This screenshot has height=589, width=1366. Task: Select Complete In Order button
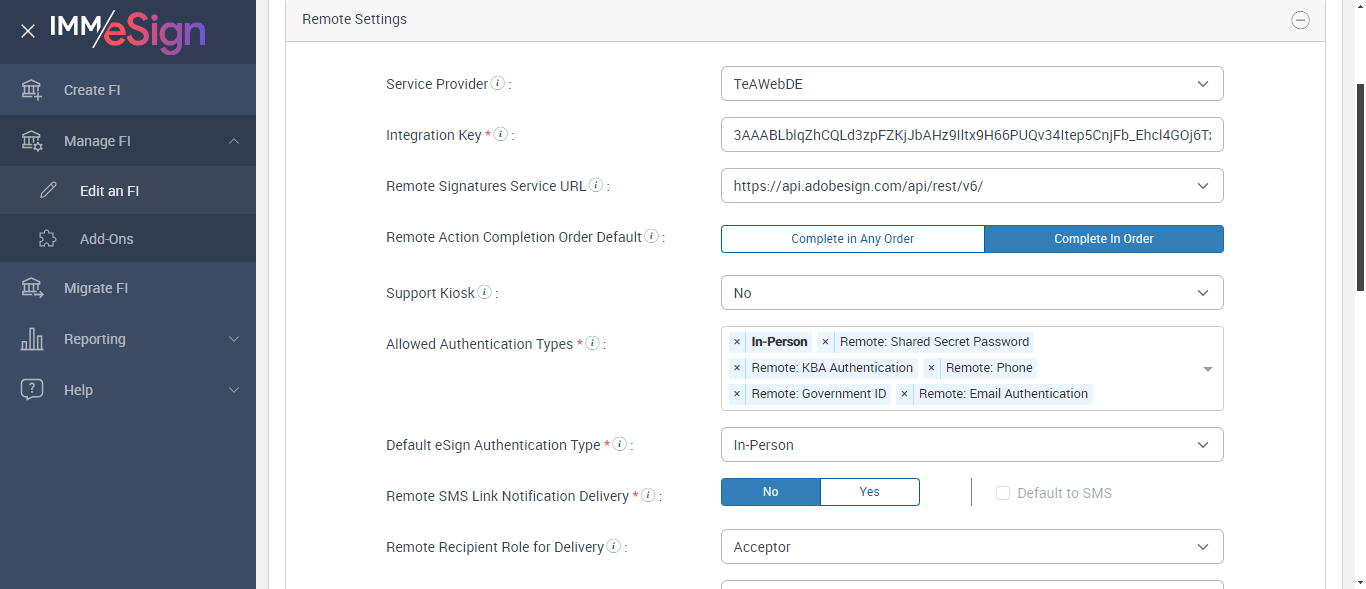pyautogui.click(x=1103, y=239)
